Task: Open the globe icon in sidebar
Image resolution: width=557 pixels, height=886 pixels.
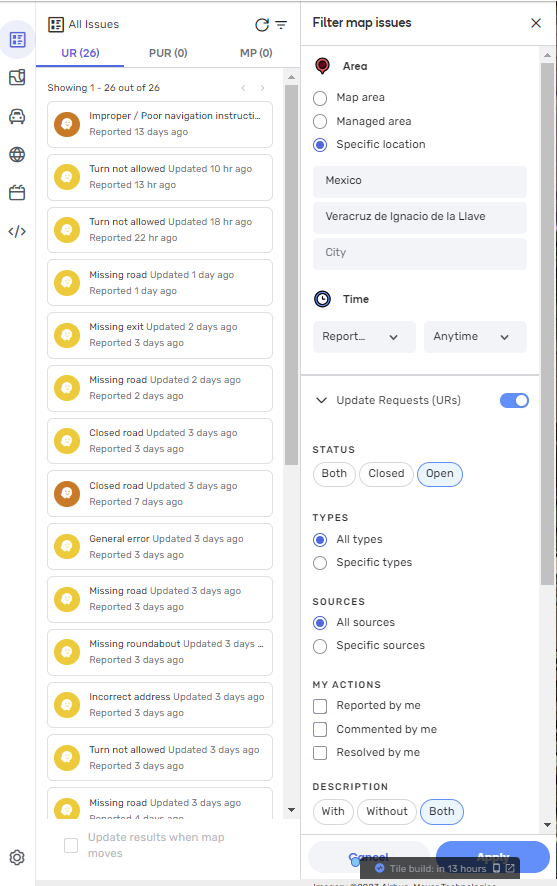Action: coord(17,154)
